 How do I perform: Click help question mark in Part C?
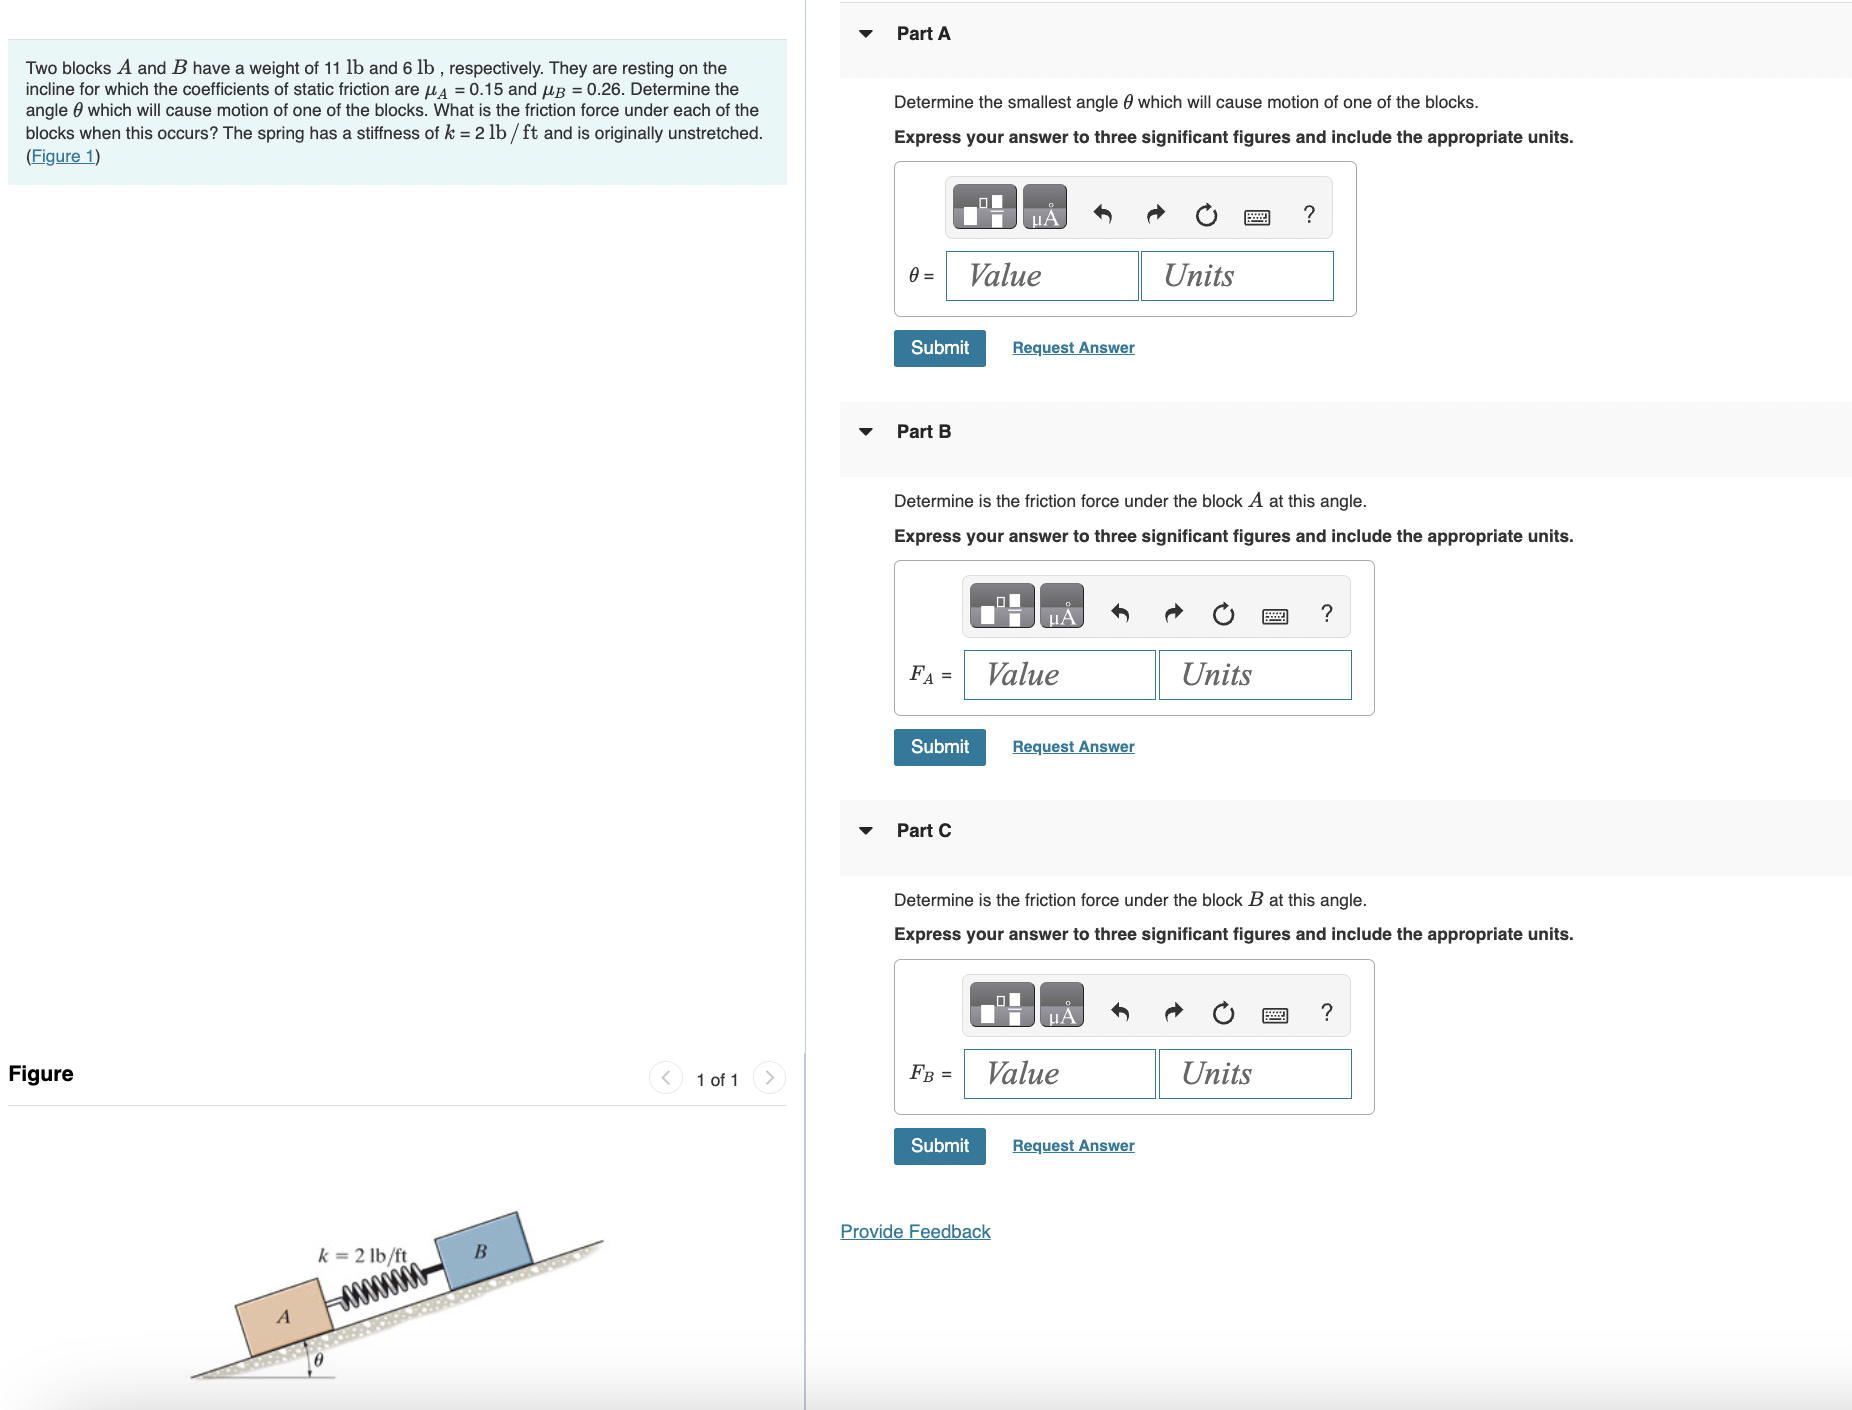[1327, 1012]
